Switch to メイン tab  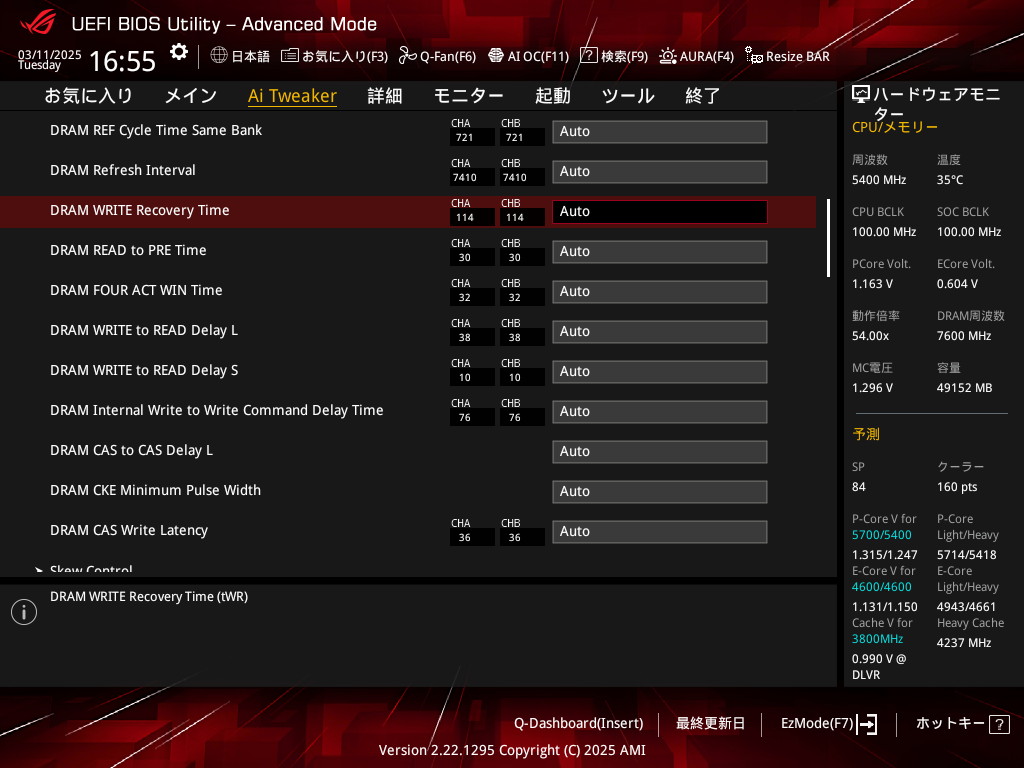pyautogui.click(x=191, y=96)
